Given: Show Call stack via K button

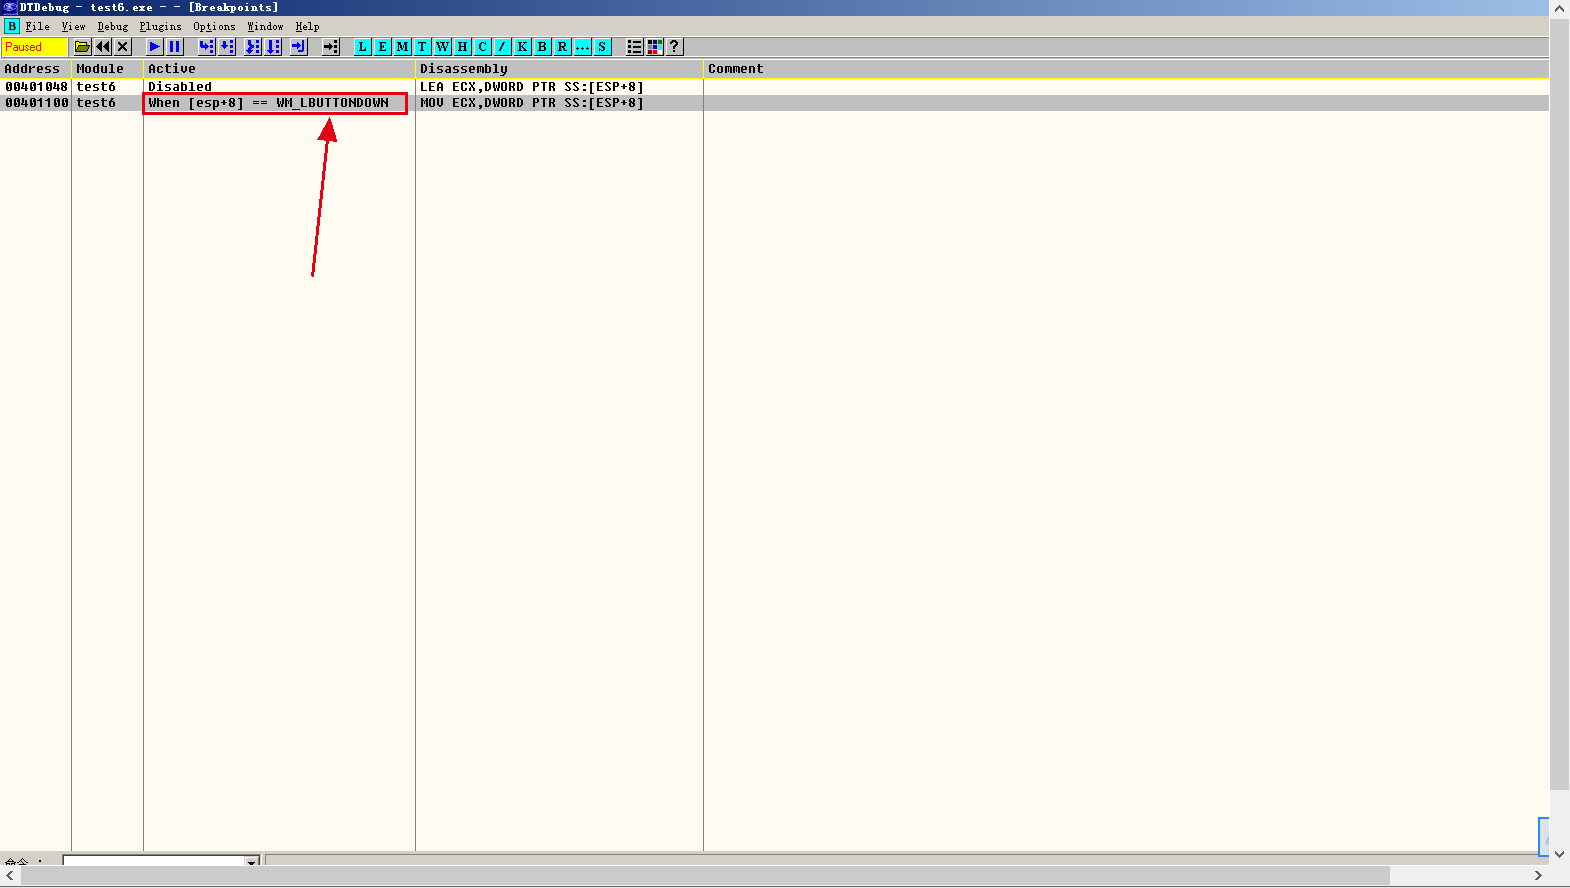Looking at the screenshot, I should click(523, 47).
